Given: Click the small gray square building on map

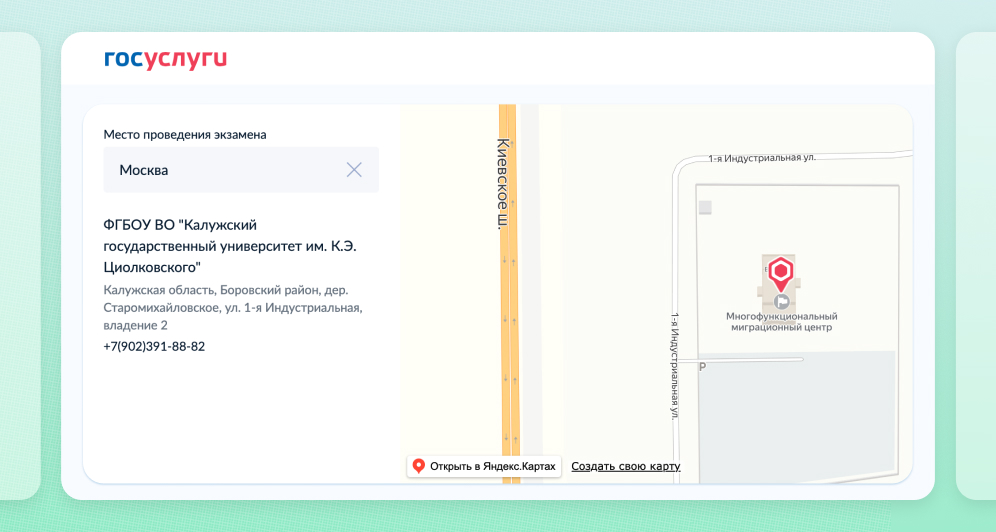Looking at the screenshot, I should [706, 207].
